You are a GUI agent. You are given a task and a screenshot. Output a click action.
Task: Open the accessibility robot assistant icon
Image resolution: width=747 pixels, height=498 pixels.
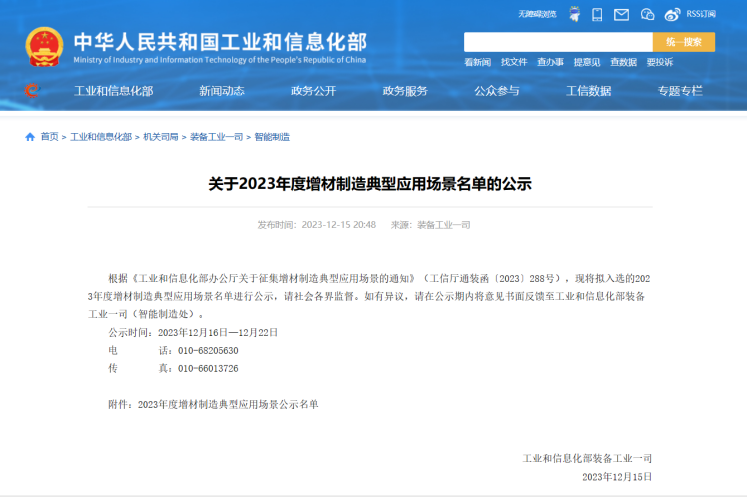click(574, 14)
